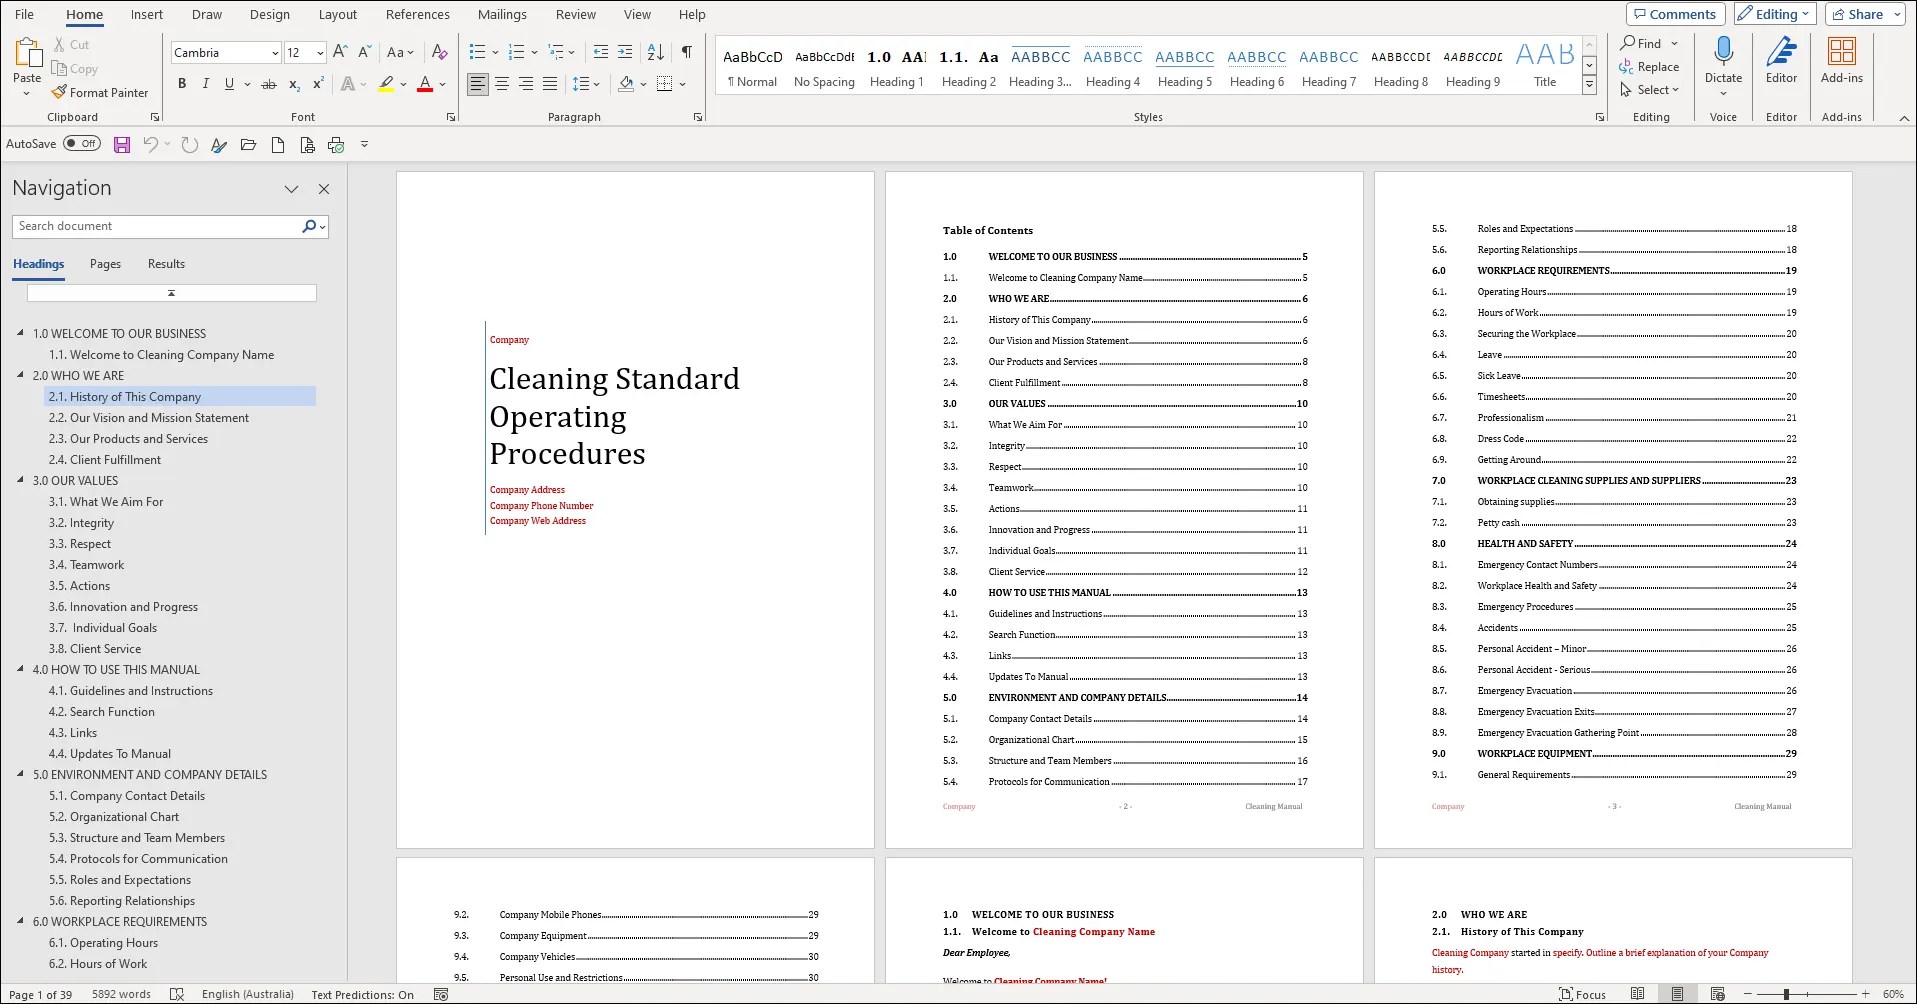Image resolution: width=1917 pixels, height=1004 pixels.
Task: Toggle the AutoSave switch on
Action: pyautogui.click(x=83, y=143)
